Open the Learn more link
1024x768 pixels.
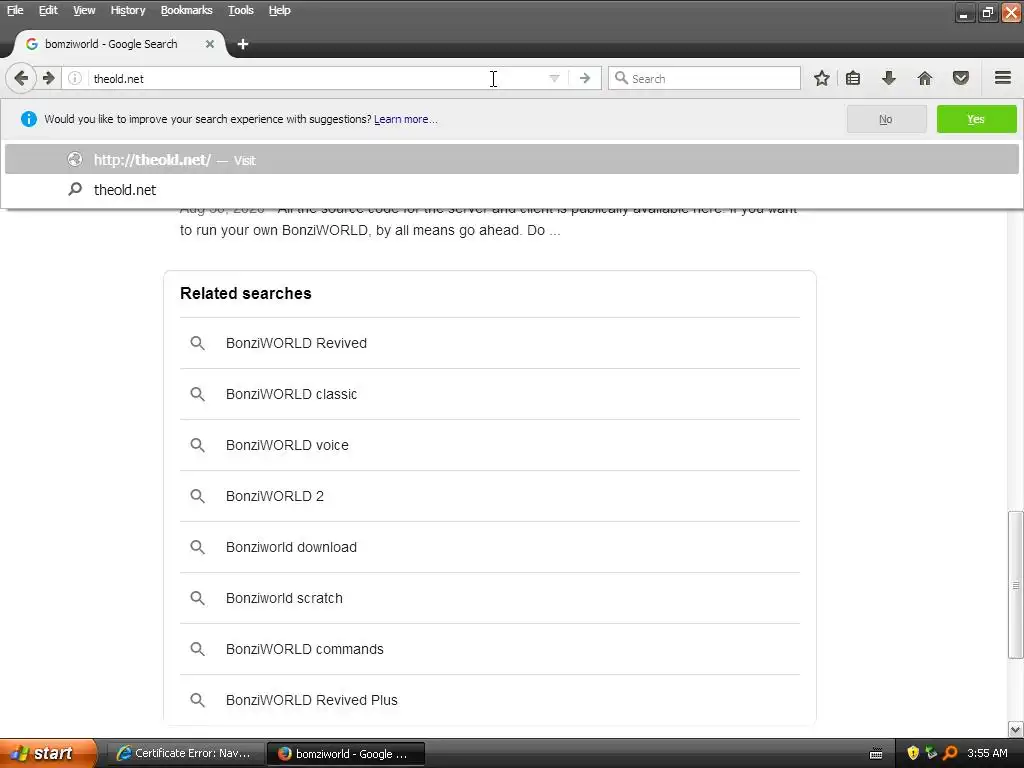pos(406,119)
